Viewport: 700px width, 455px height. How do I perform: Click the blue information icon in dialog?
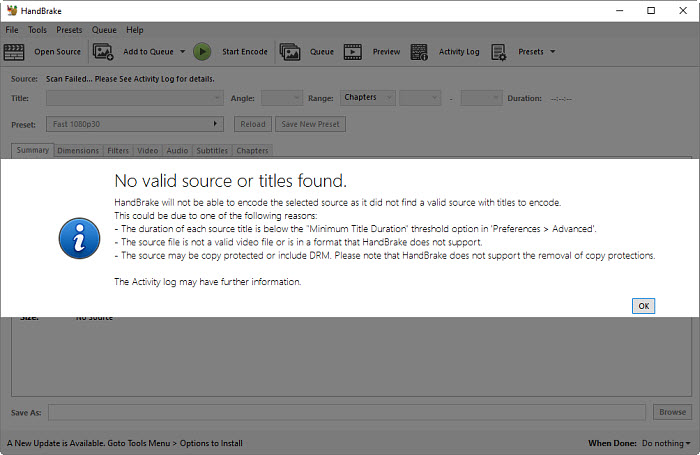(x=79, y=238)
